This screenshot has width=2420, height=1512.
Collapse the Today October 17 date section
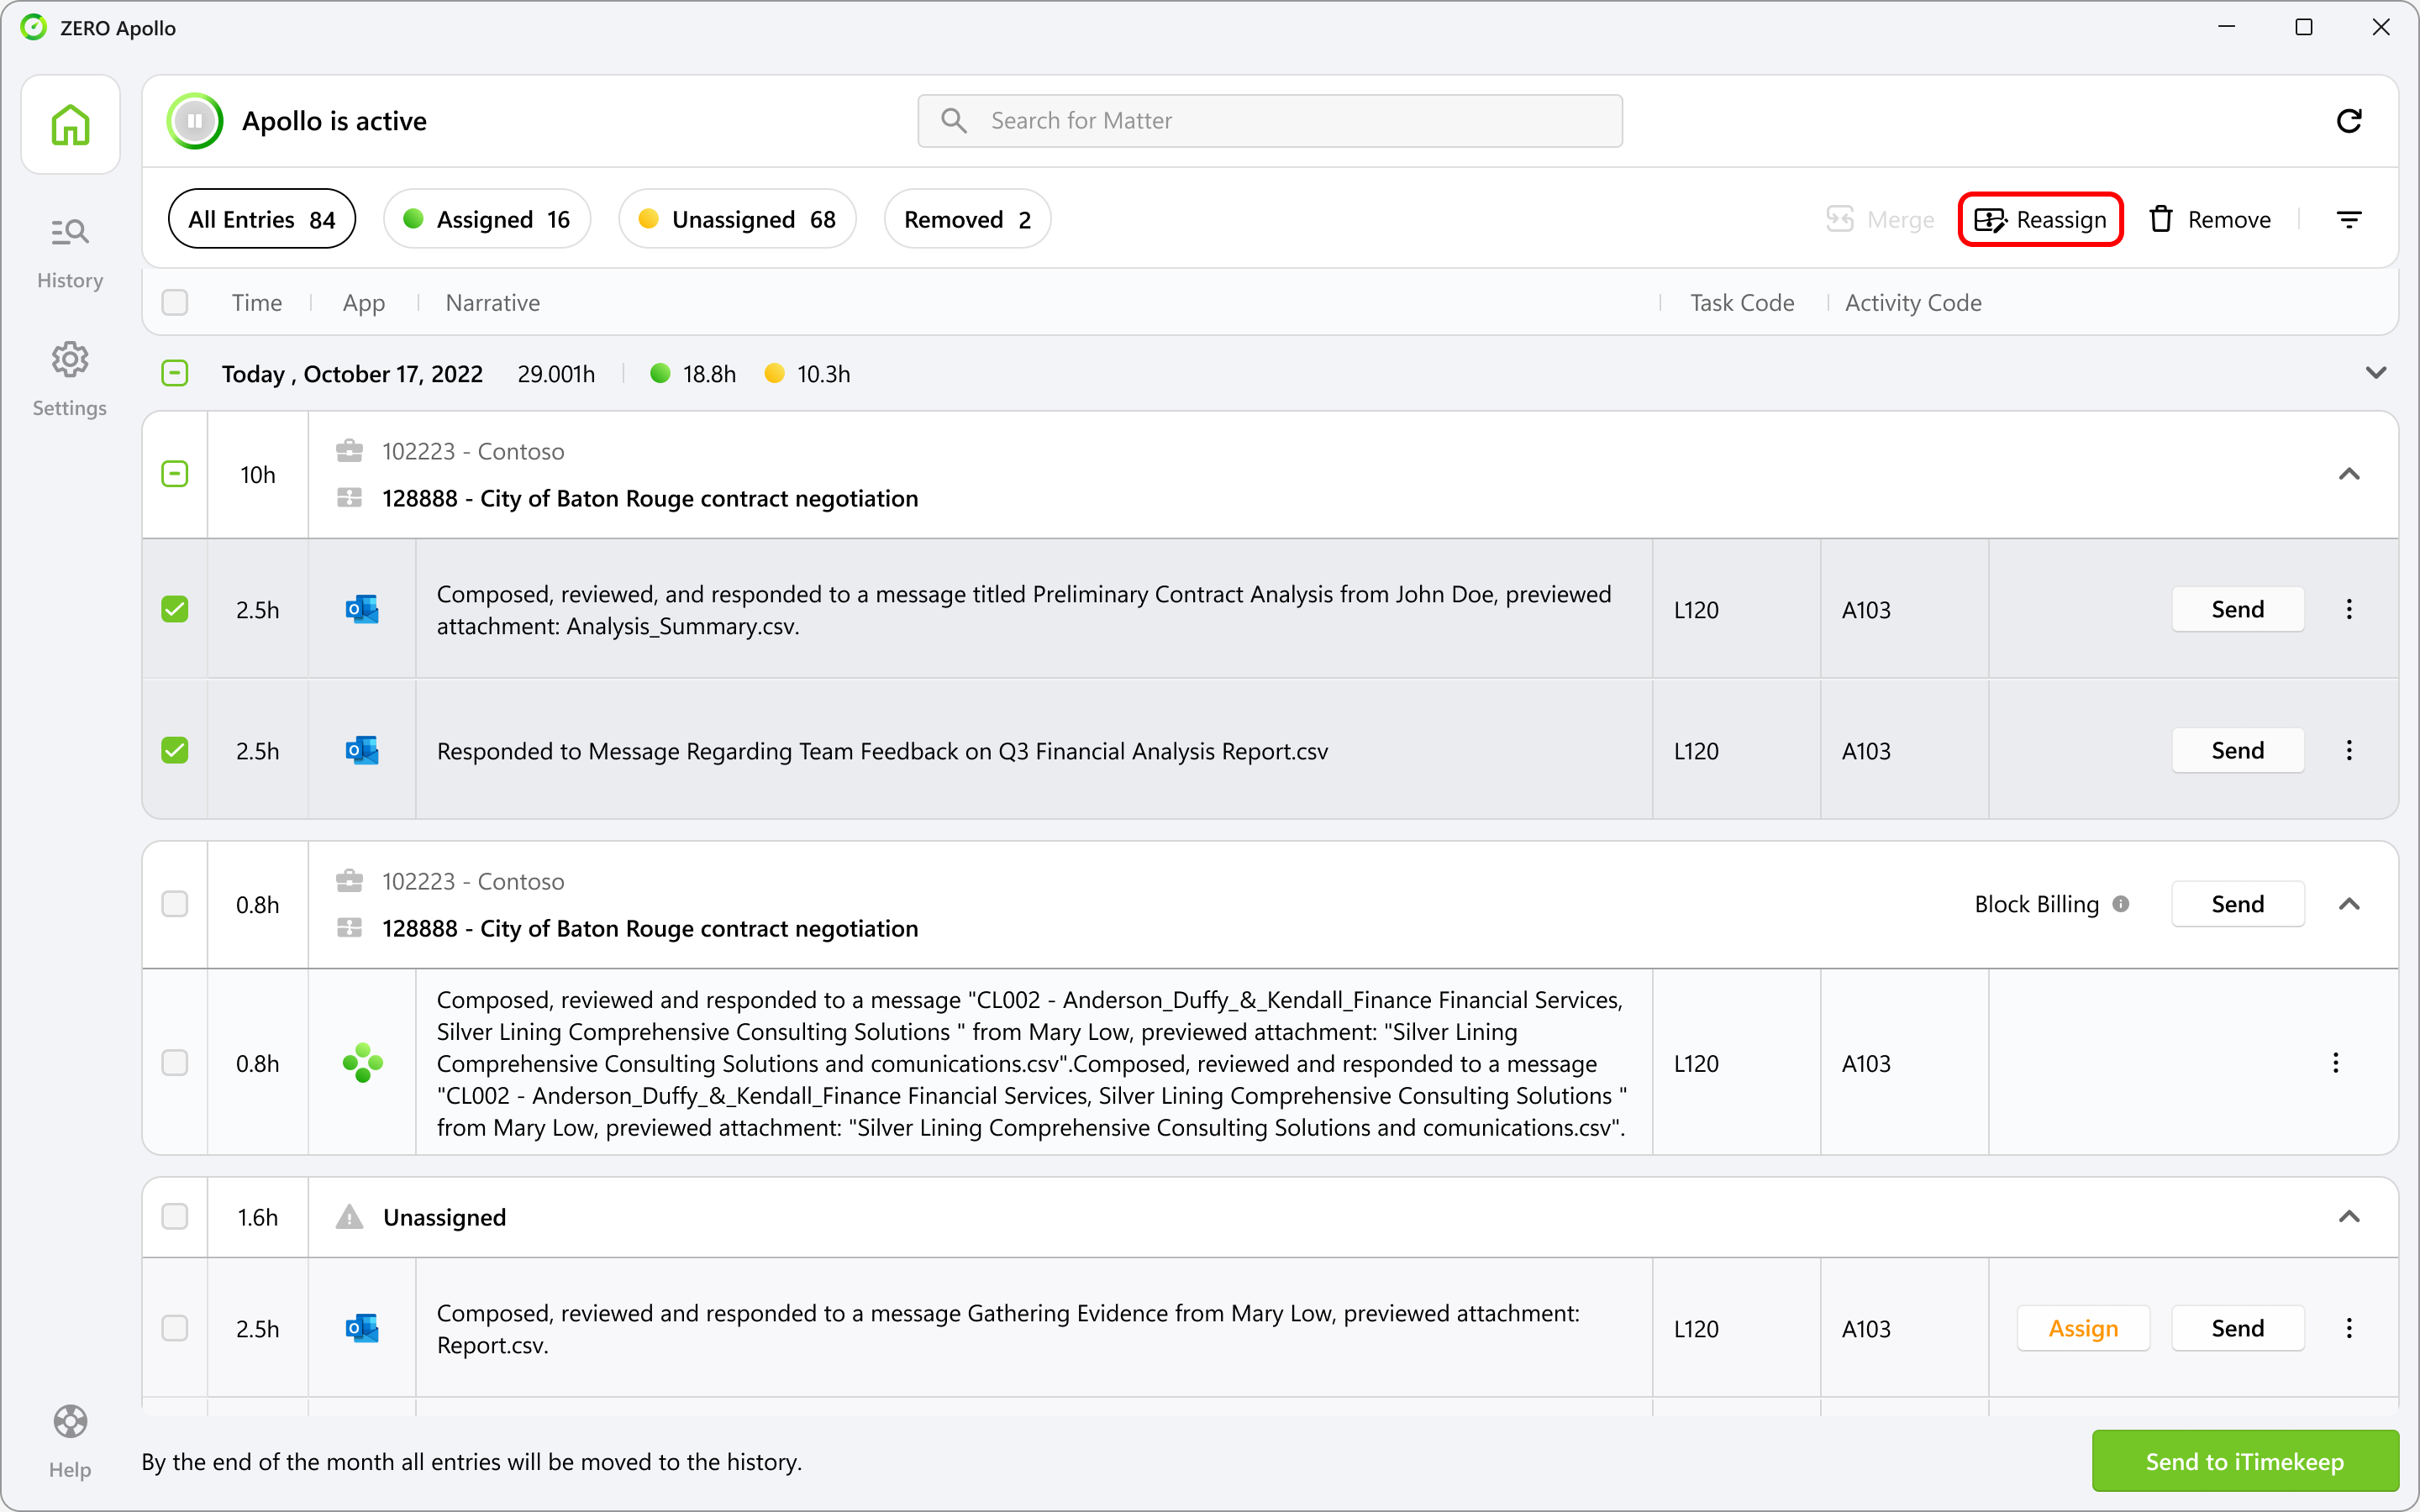click(x=2376, y=373)
